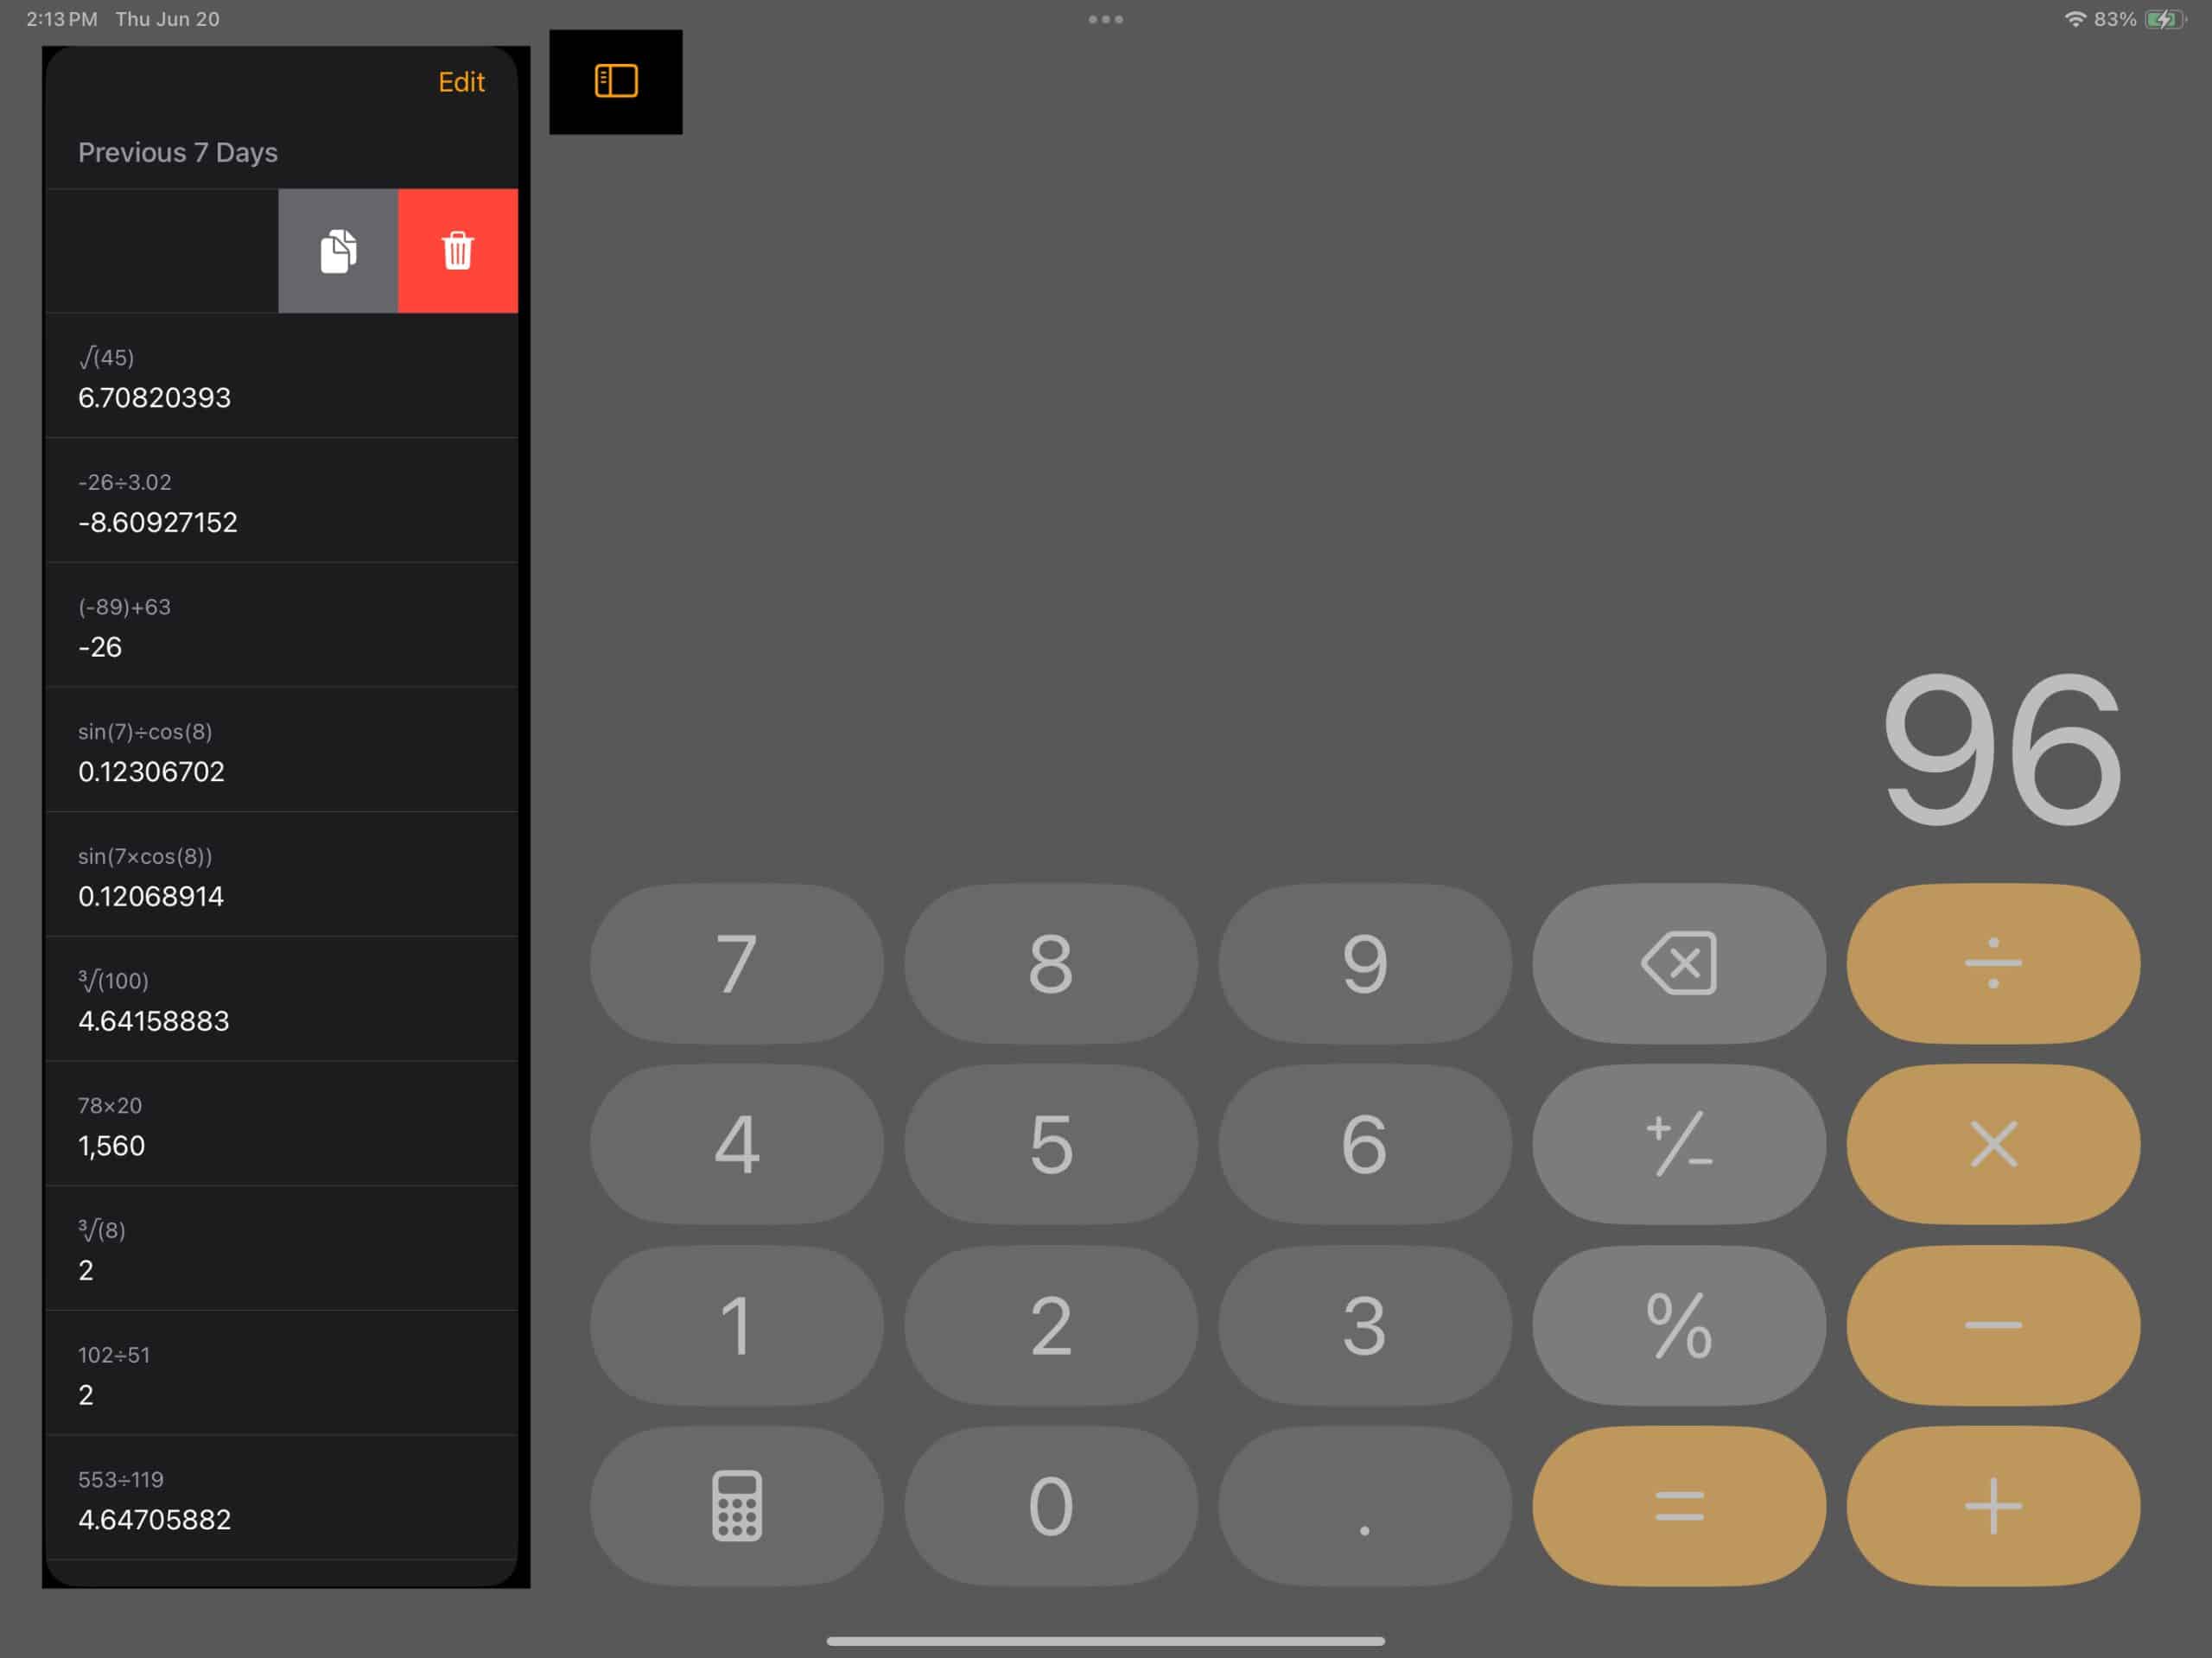Image resolution: width=2212 pixels, height=1658 pixels.
Task: Click the multiplication operator button
Action: 1991,1142
